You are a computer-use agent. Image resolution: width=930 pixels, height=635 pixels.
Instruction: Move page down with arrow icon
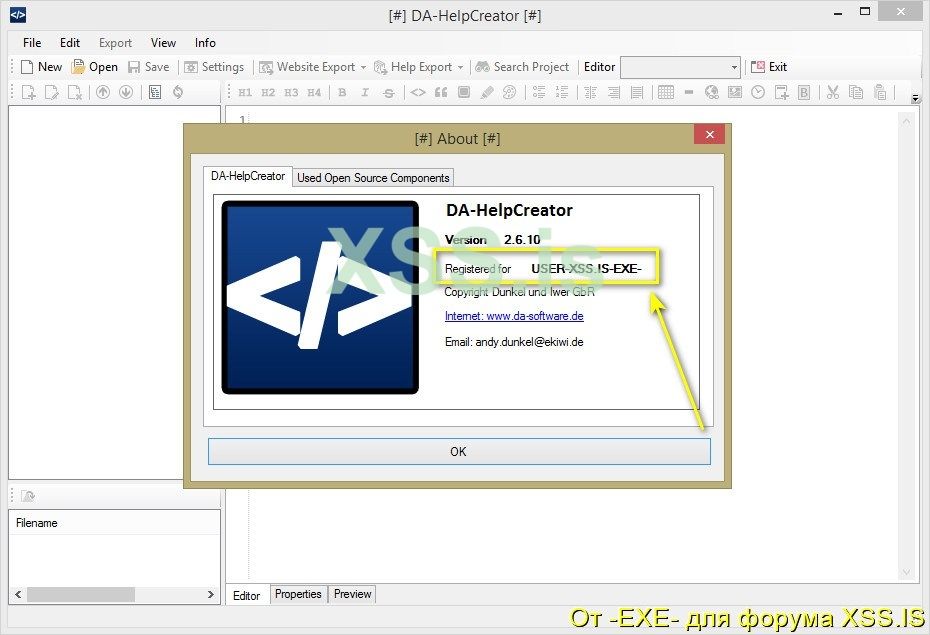click(x=126, y=92)
